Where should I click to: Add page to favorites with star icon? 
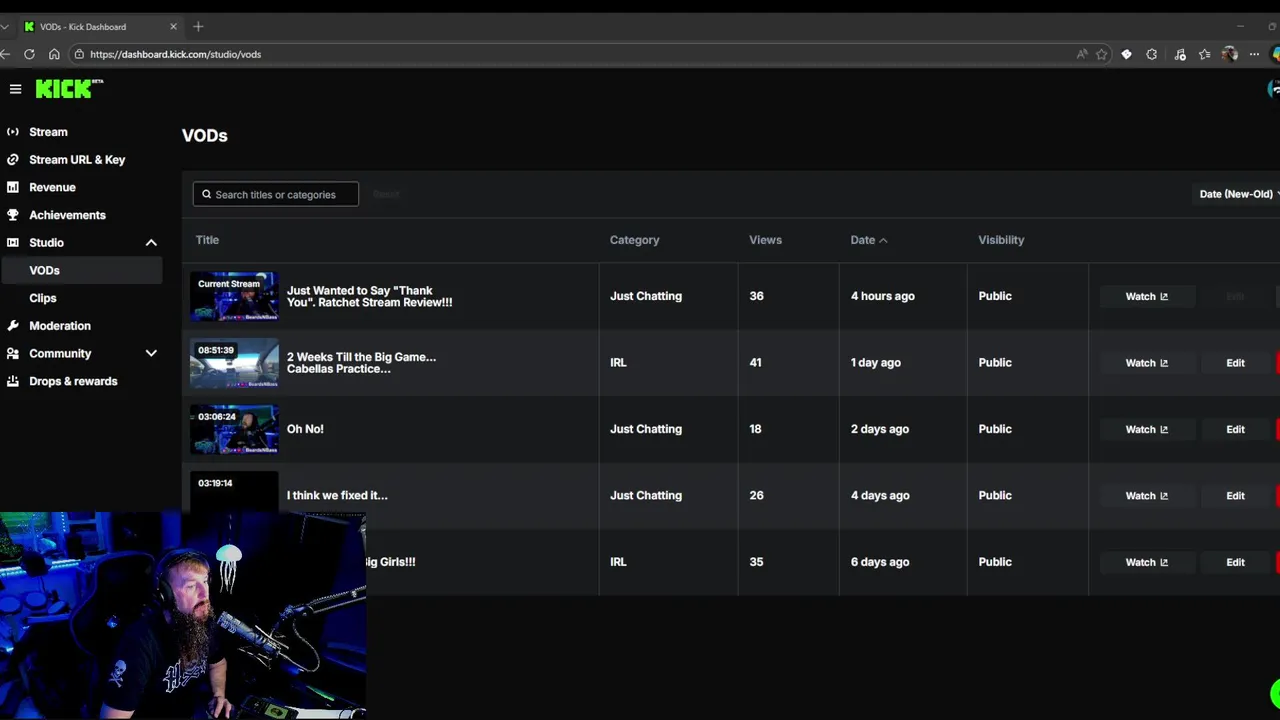(x=1102, y=54)
